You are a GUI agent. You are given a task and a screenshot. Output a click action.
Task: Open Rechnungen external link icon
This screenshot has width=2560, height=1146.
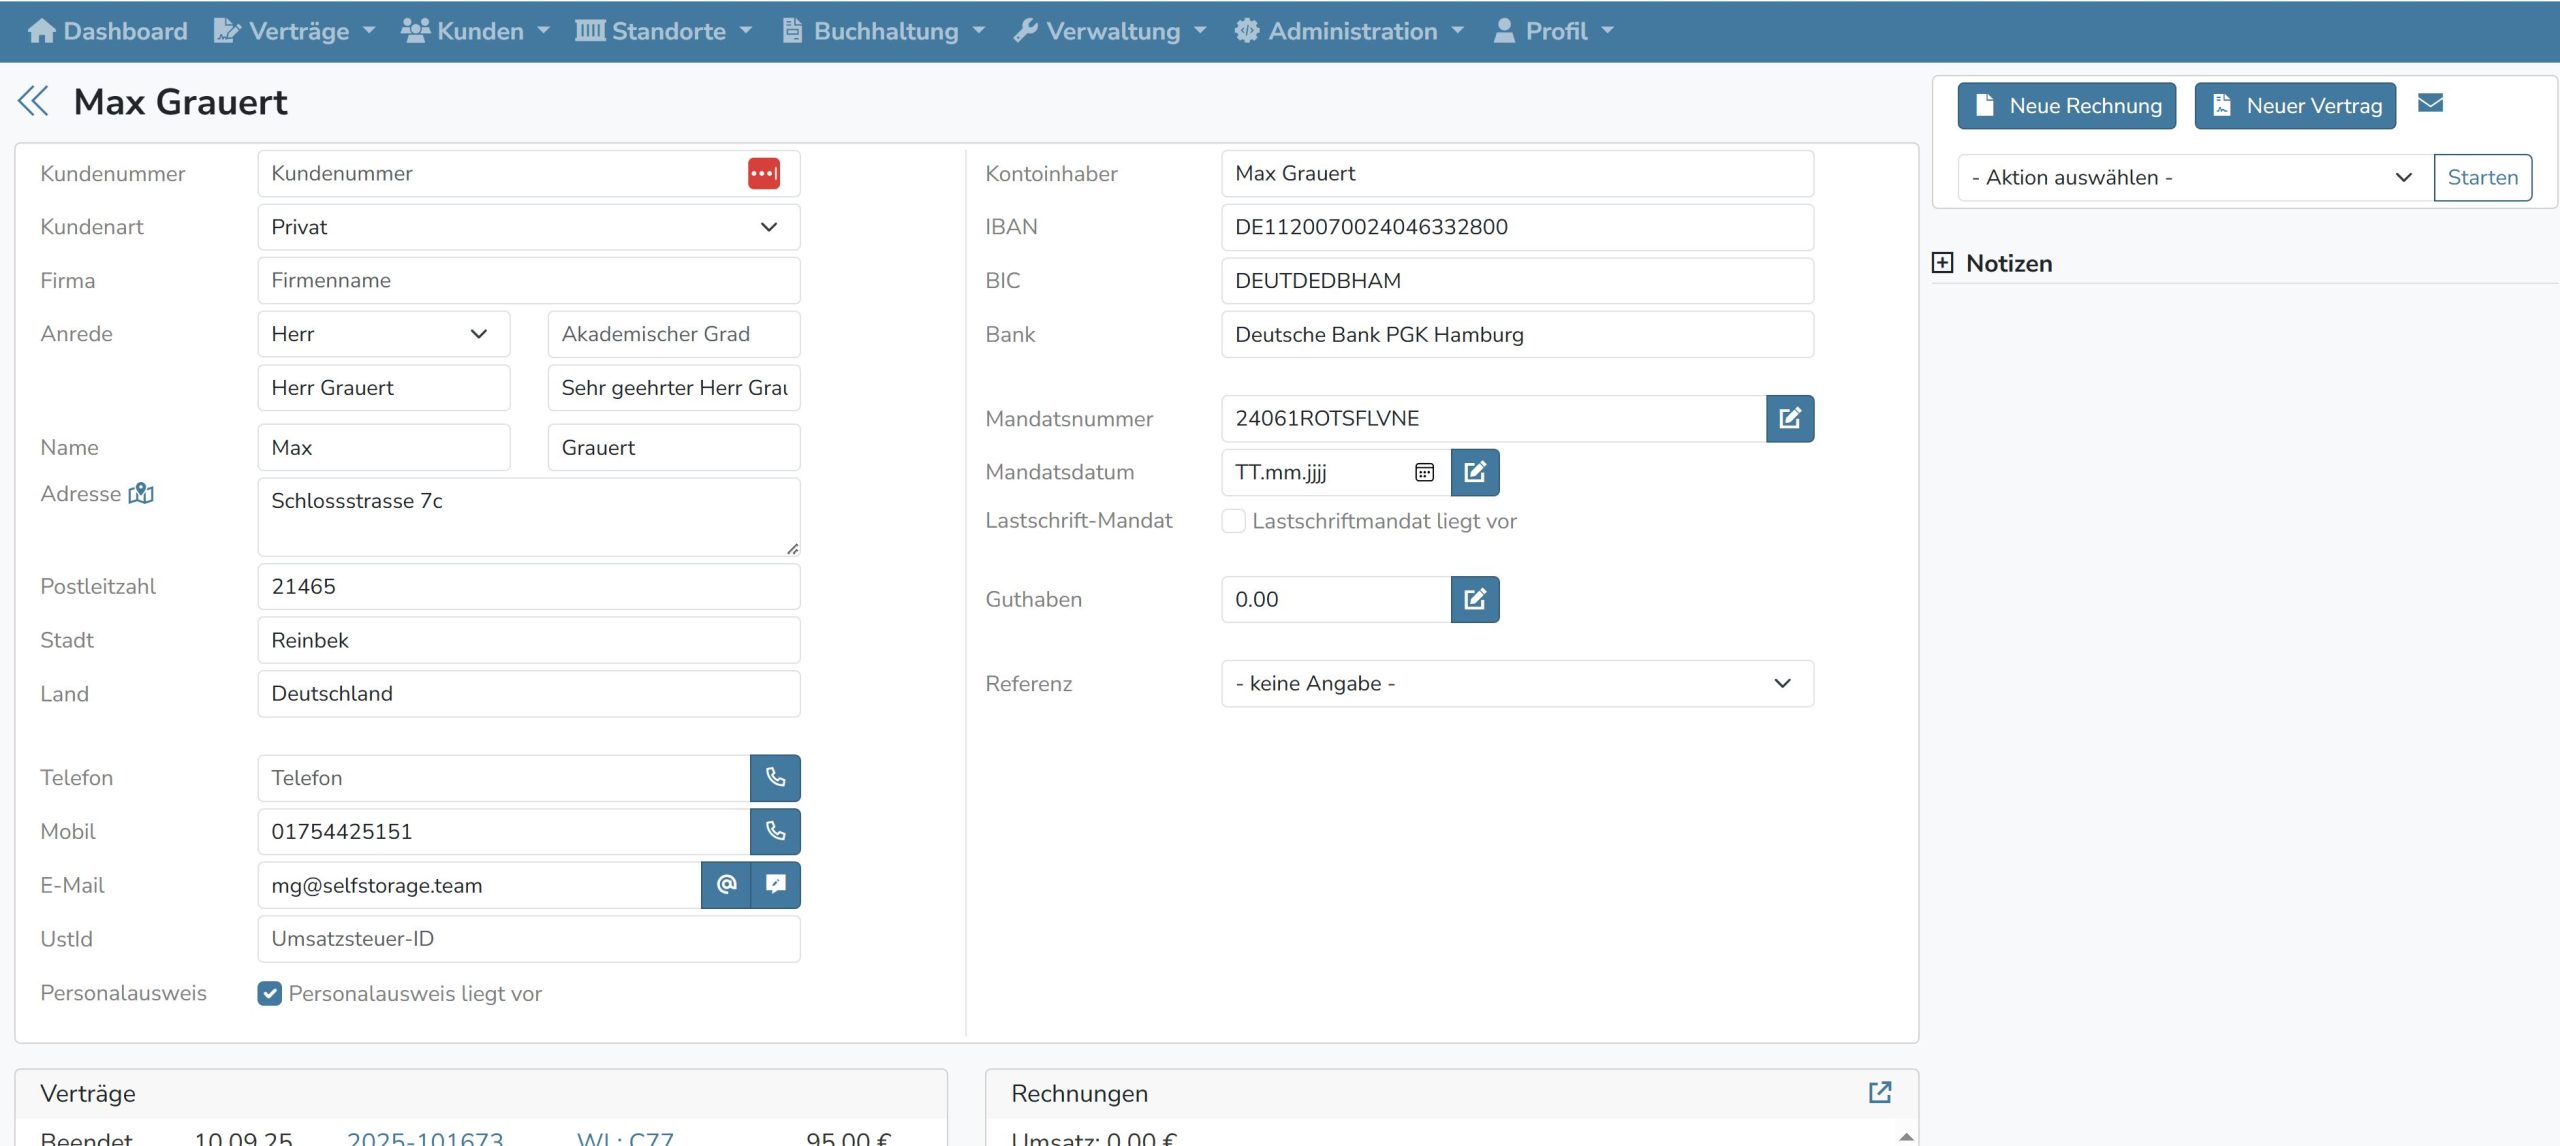(x=1880, y=1092)
